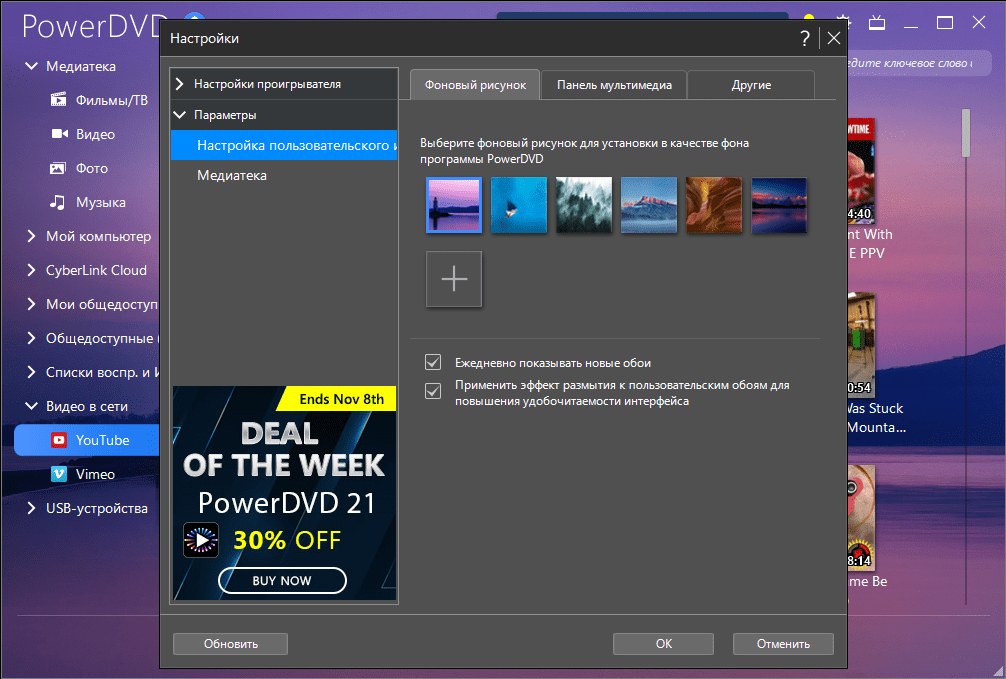
Task: Close the Настройки dialog
Action: [x=833, y=39]
